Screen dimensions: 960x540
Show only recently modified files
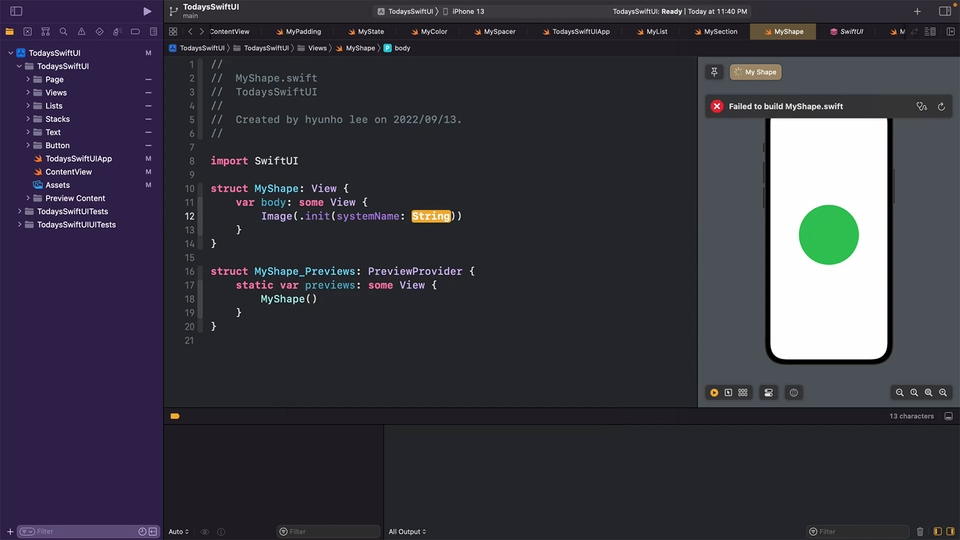(142, 531)
